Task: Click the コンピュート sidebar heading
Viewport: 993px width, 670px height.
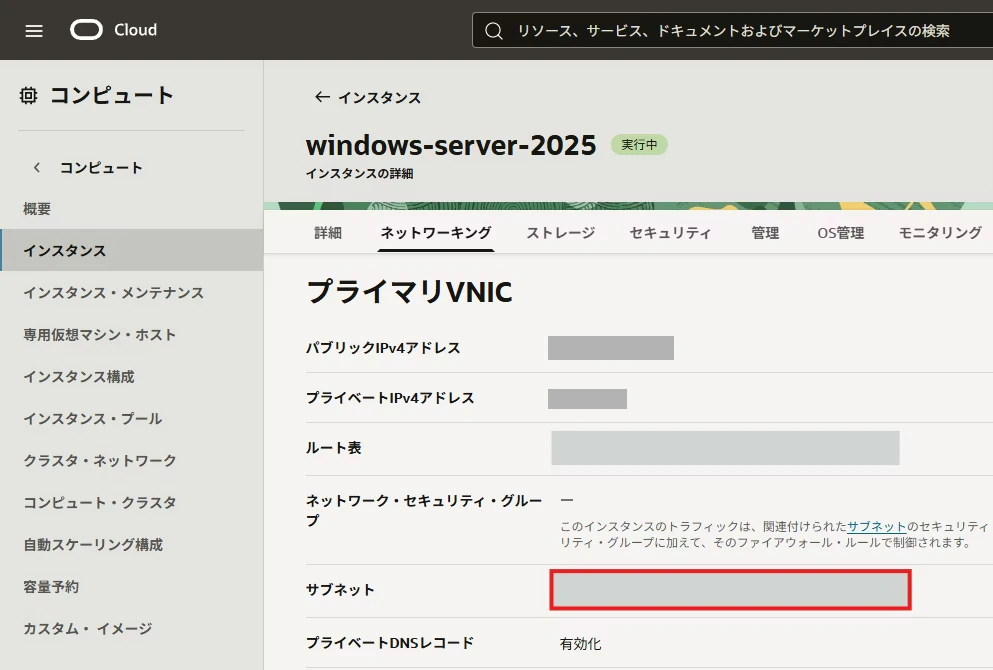Action: pyautogui.click(x=111, y=96)
